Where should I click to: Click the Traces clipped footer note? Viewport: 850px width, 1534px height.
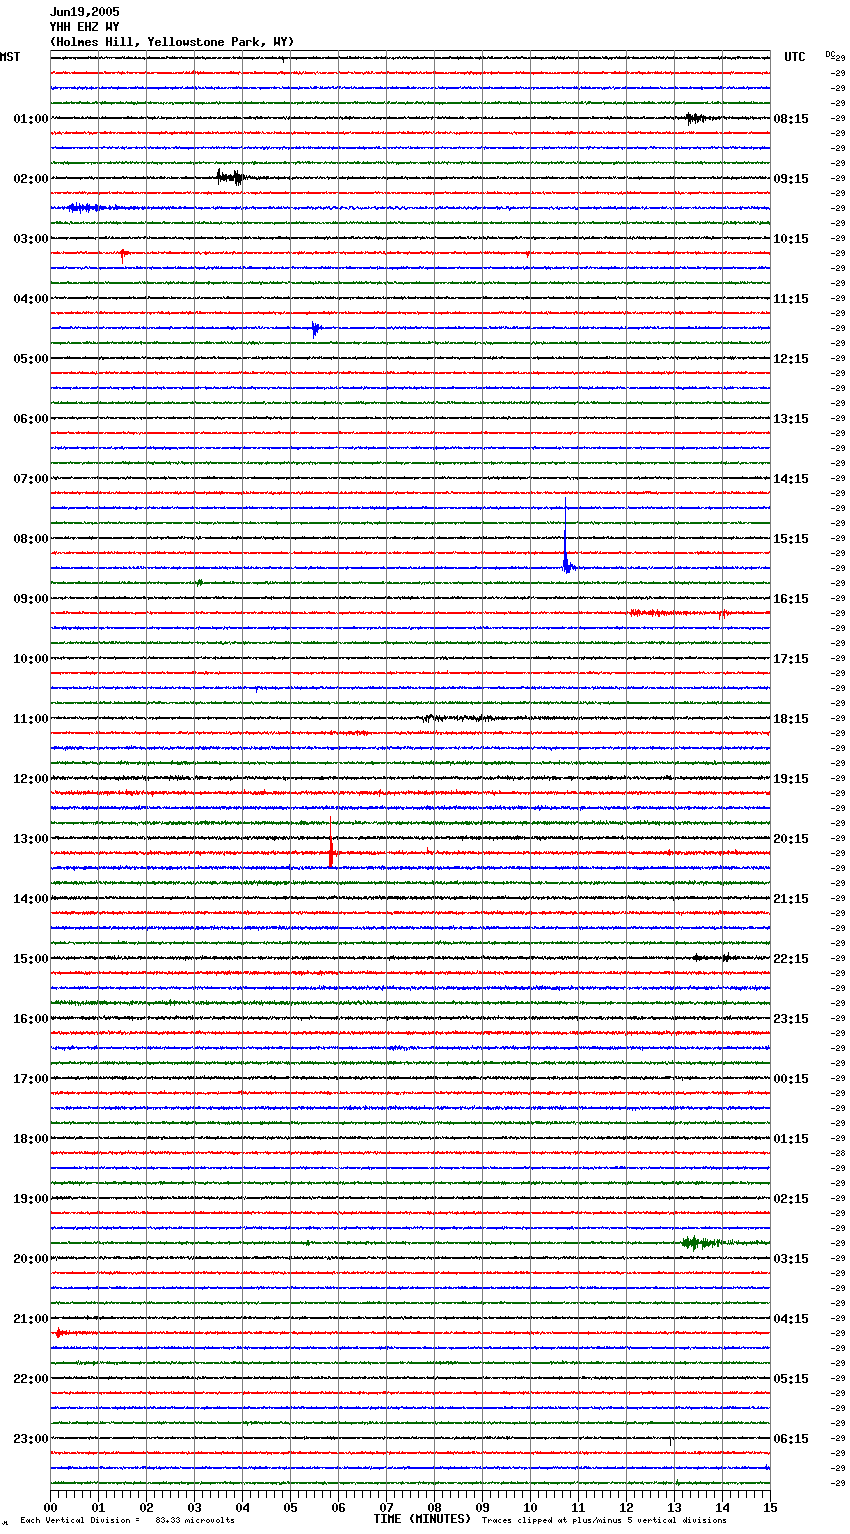pyautogui.click(x=604, y=1520)
